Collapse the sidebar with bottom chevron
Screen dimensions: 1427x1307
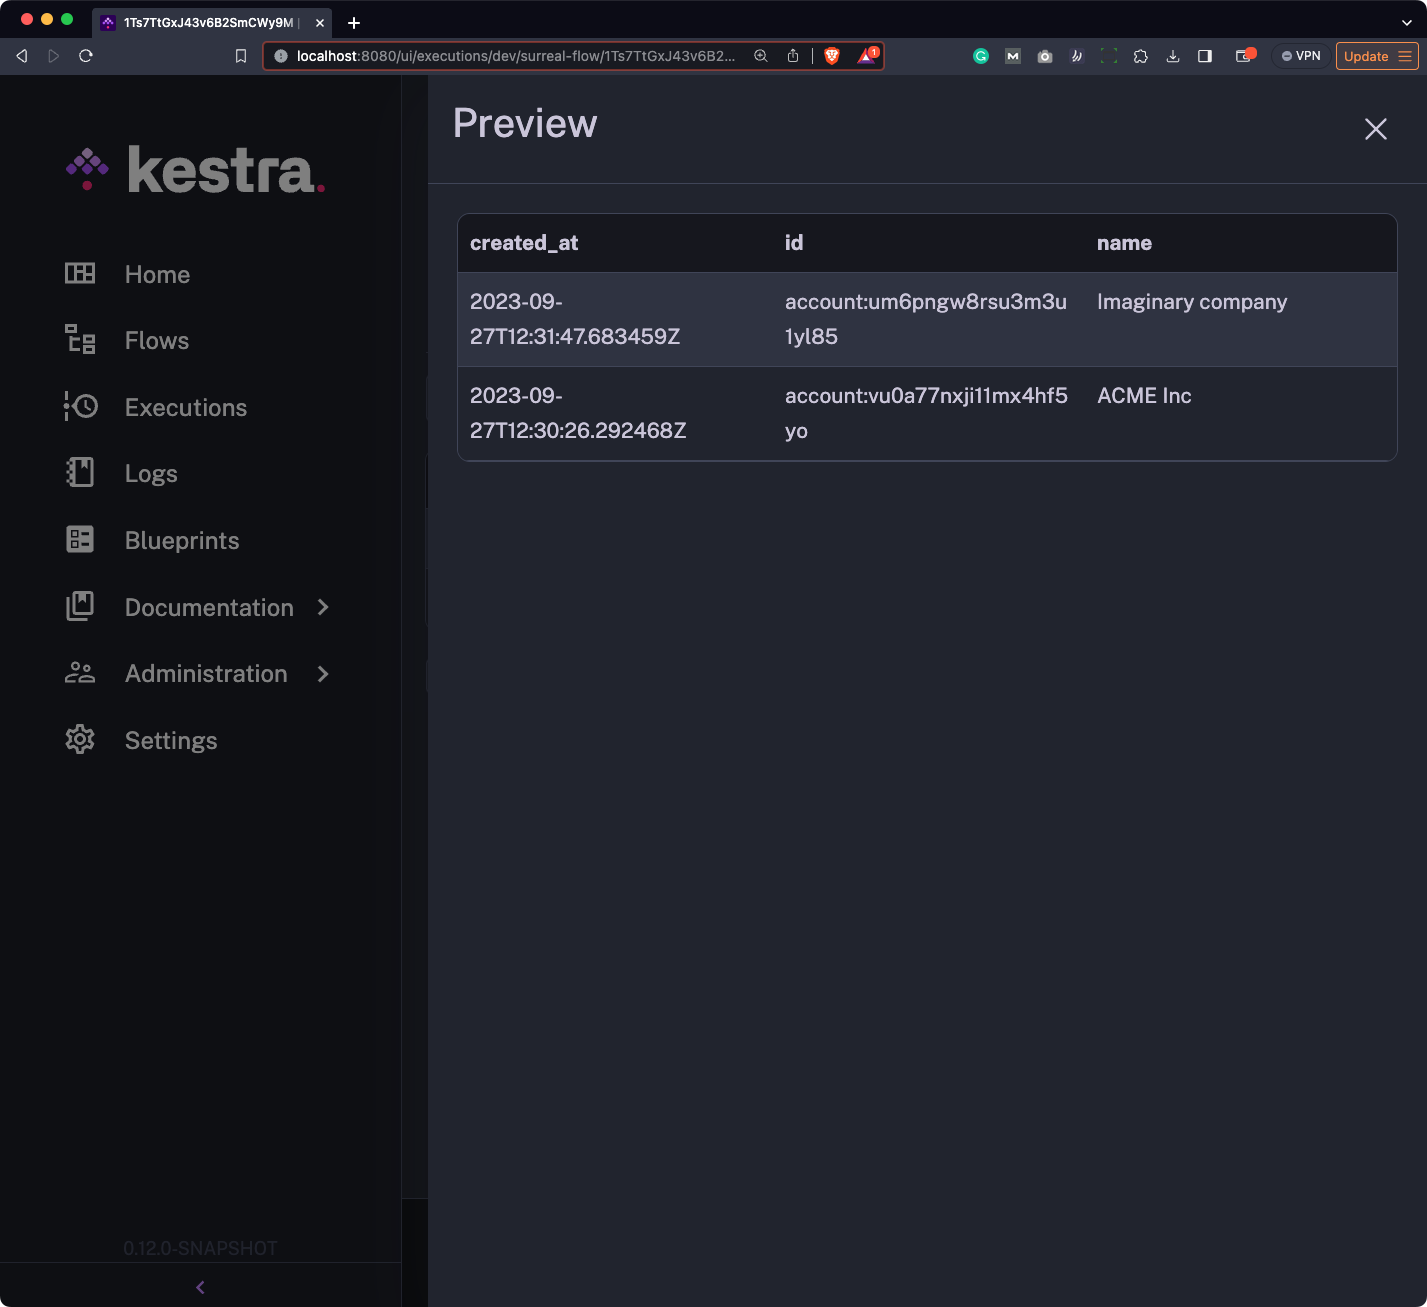(x=200, y=1287)
